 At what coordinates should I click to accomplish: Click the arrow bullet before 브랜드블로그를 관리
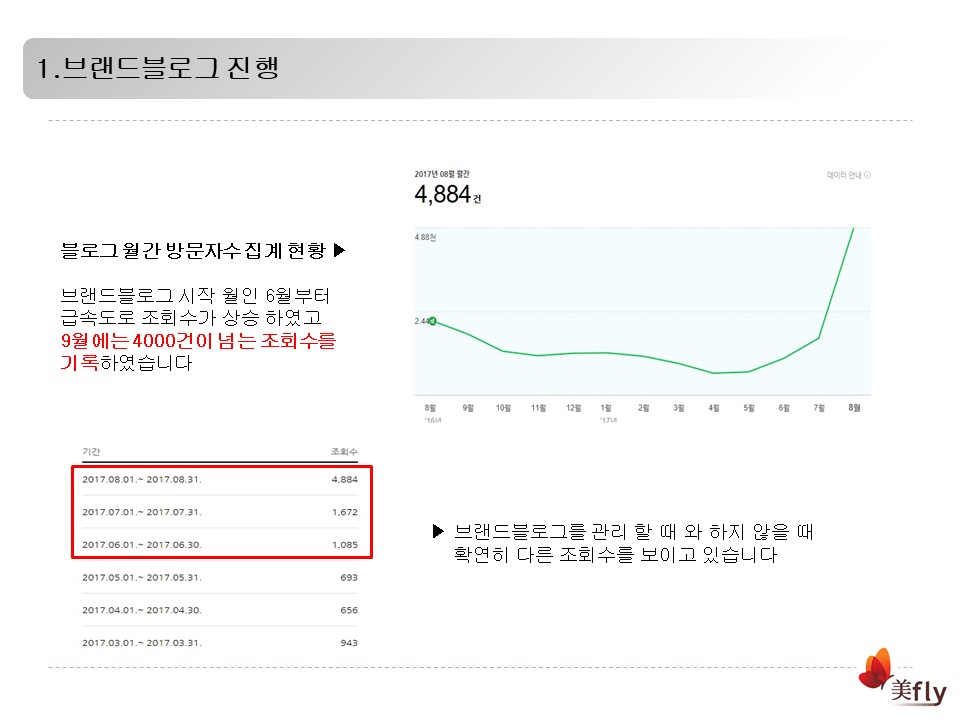438,531
